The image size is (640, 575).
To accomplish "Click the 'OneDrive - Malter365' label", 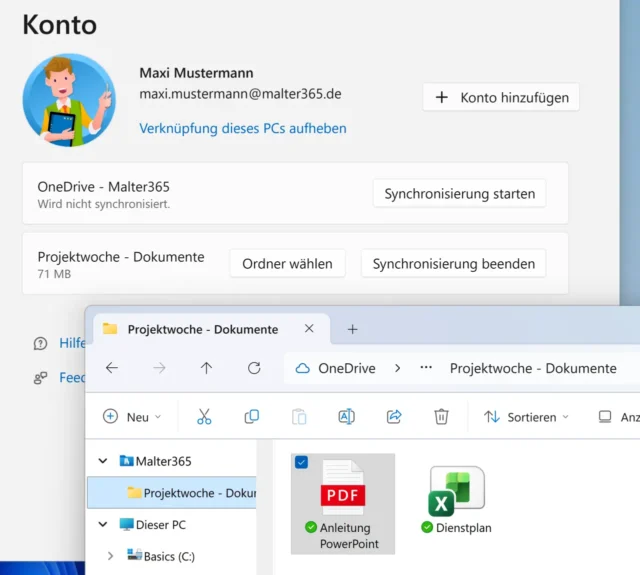I will tap(104, 187).
